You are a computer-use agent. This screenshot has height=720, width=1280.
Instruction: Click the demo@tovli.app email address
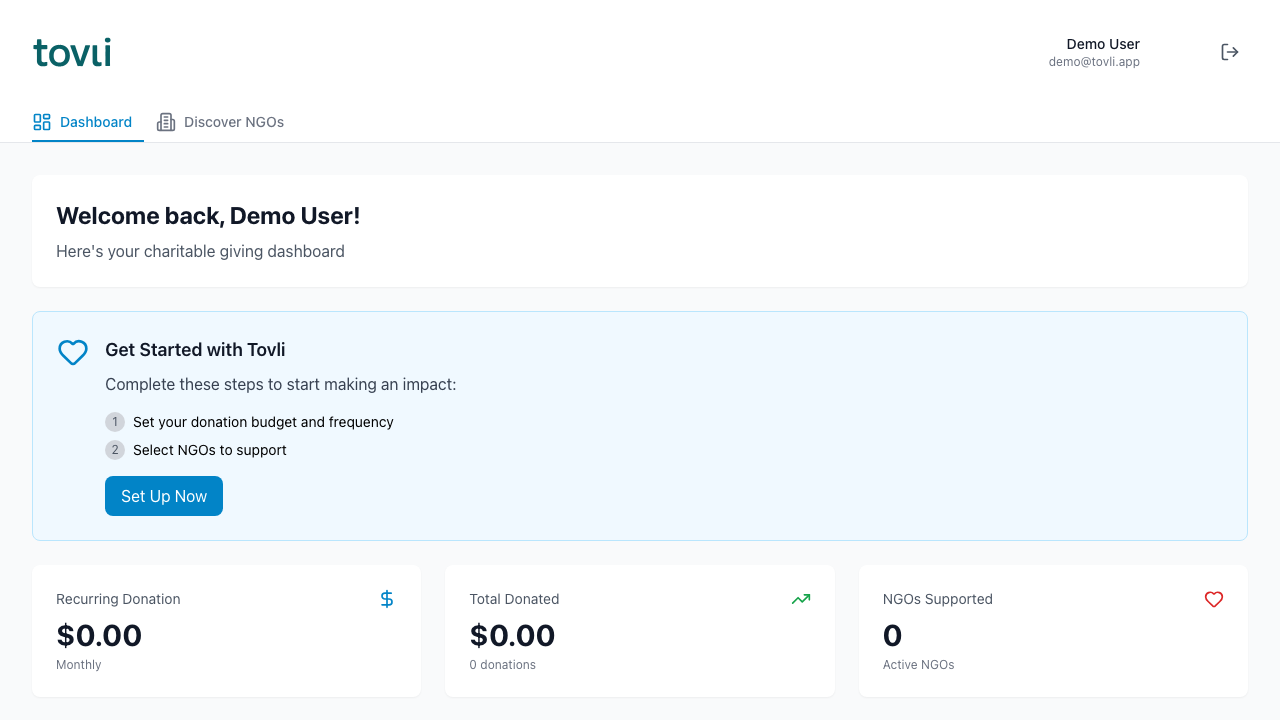[x=1094, y=62]
